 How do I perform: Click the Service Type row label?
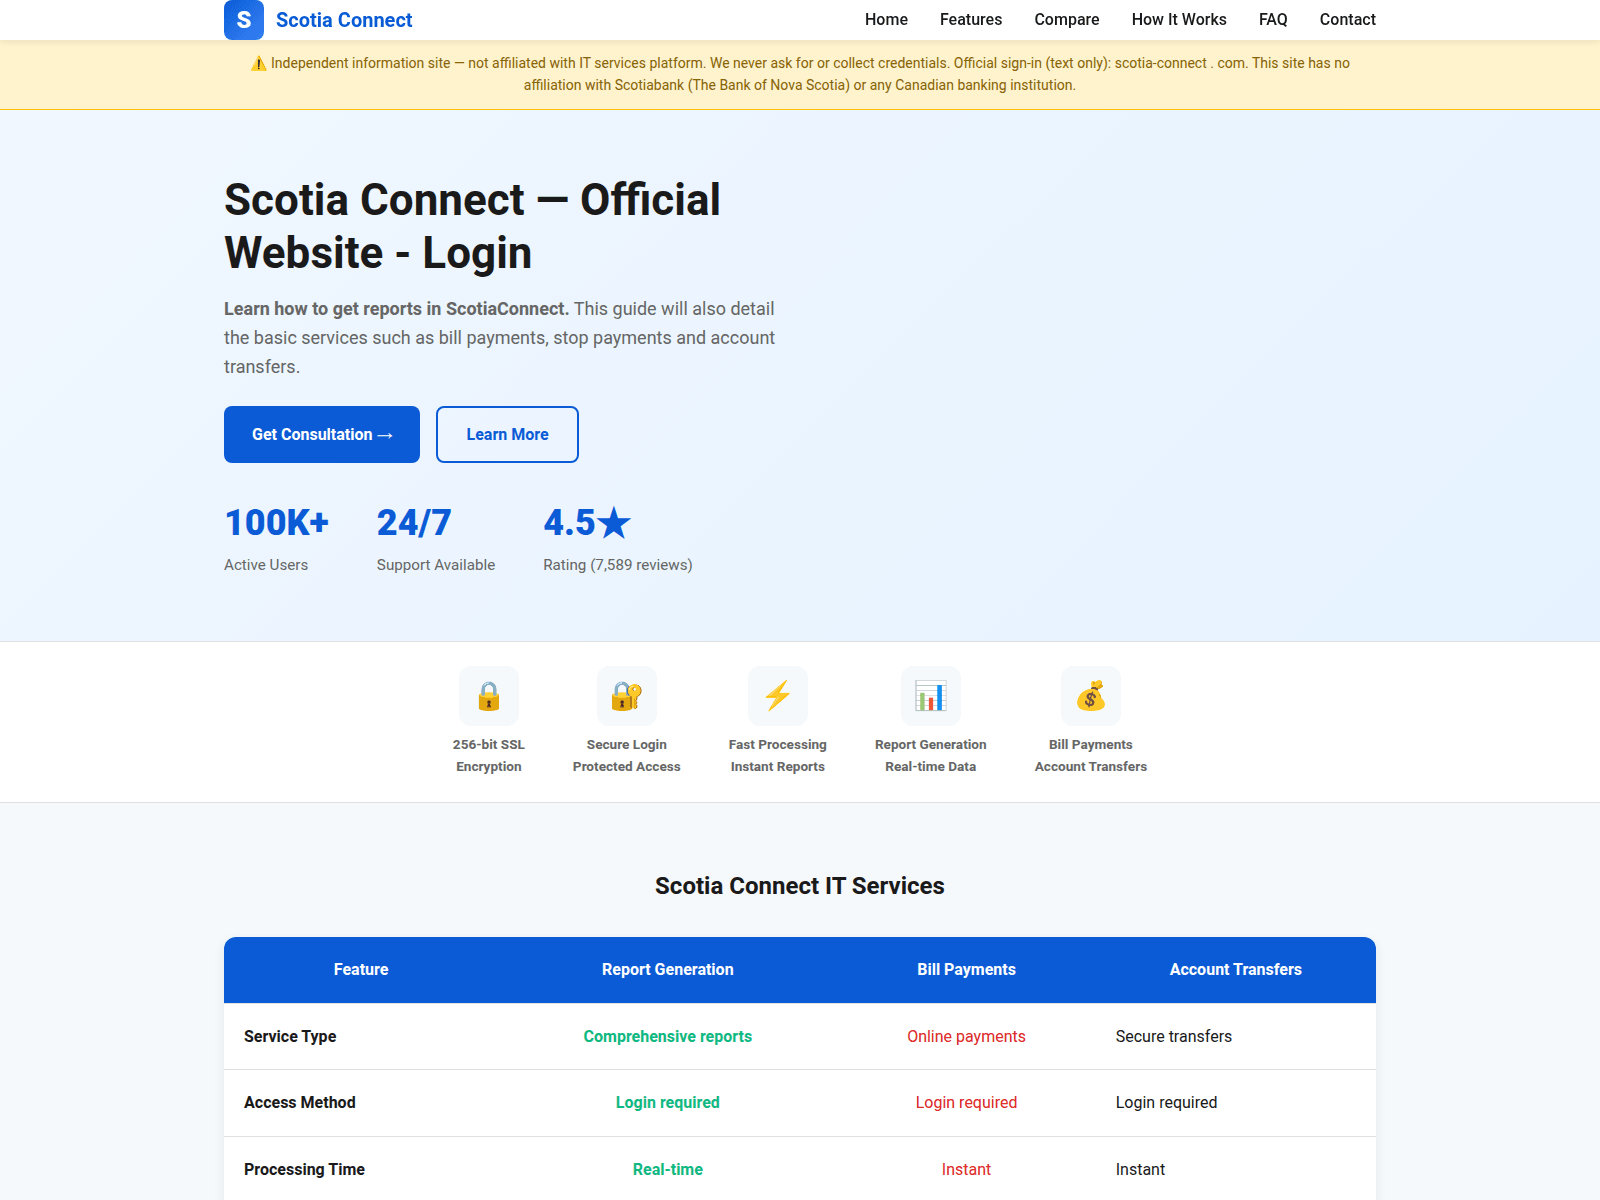click(x=290, y=1036)
